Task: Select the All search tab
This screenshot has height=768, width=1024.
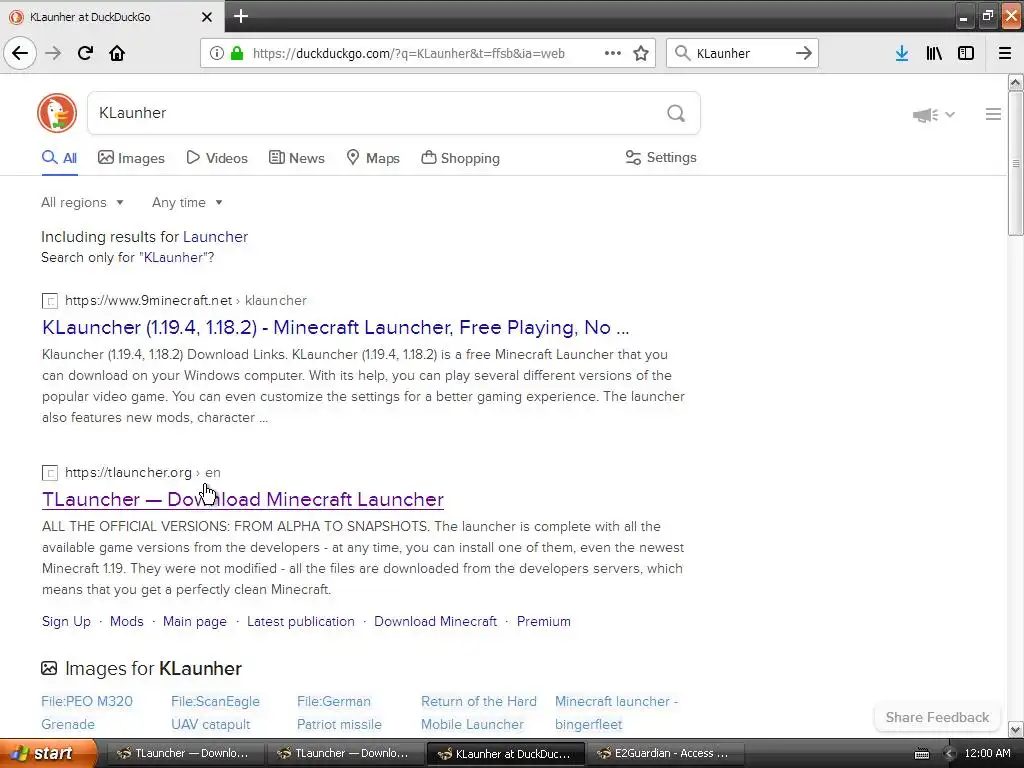Action: (59, 158)
